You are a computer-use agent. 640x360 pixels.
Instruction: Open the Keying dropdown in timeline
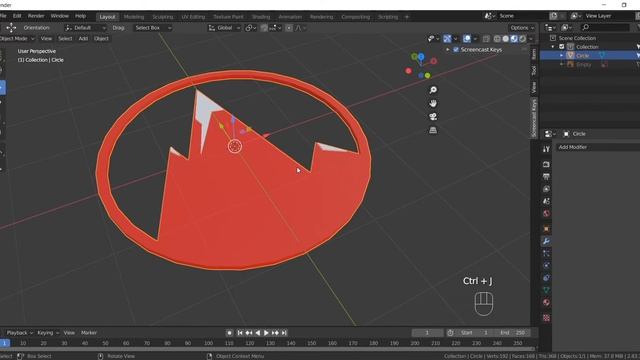(x=48, y=333)
